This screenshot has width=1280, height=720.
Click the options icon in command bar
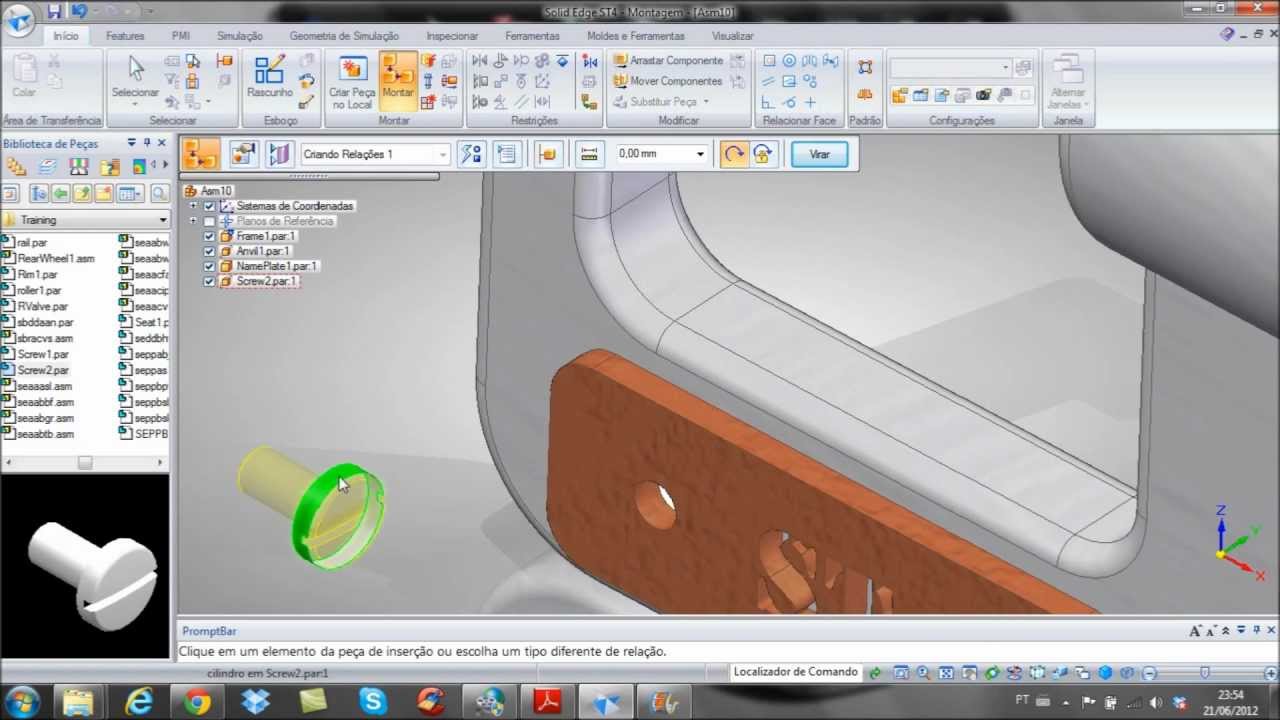[243, 154]
